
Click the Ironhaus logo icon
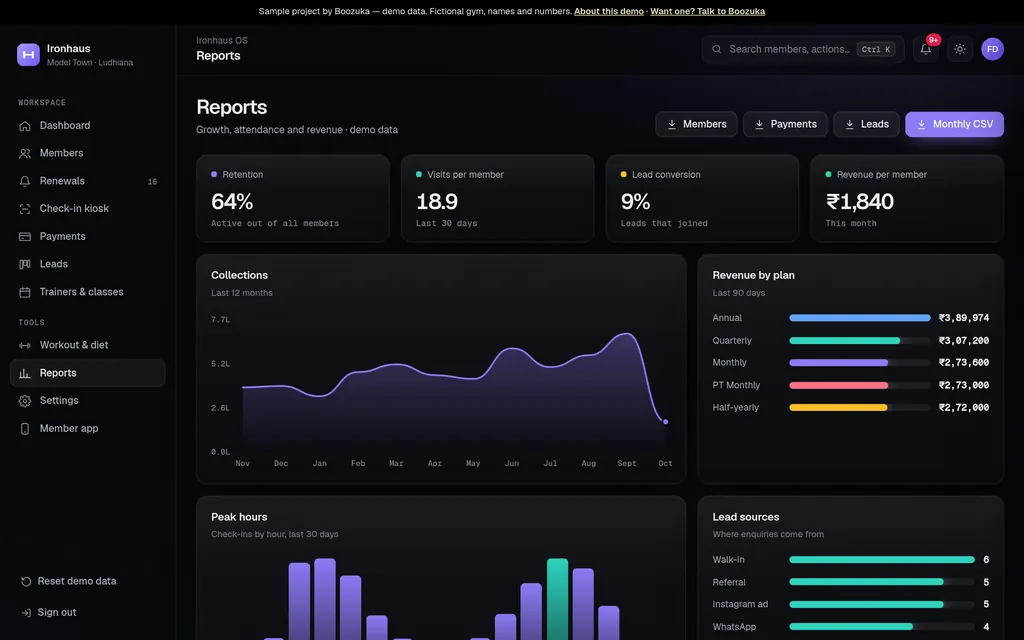(x=28, y=55)
